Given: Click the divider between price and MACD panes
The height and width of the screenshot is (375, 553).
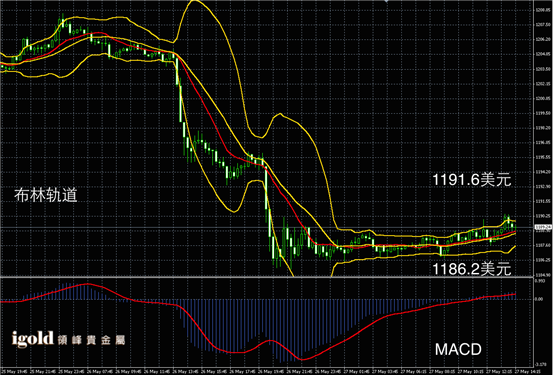Looking at the screenshot, I should [267, 277].
